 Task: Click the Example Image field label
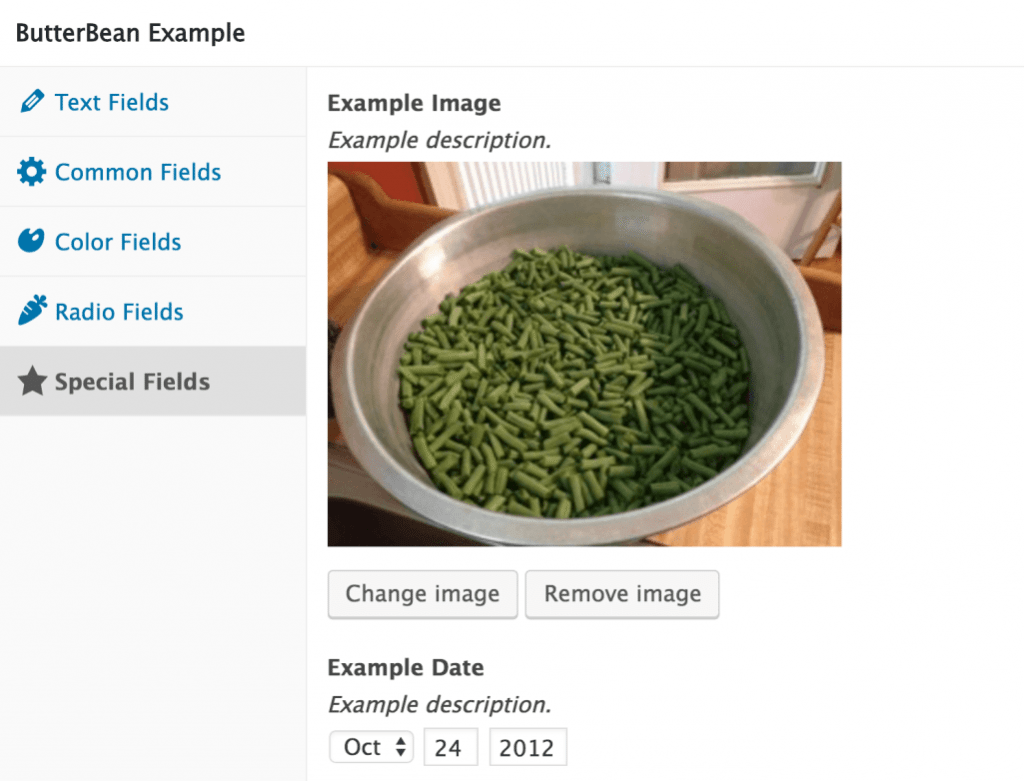414,103
